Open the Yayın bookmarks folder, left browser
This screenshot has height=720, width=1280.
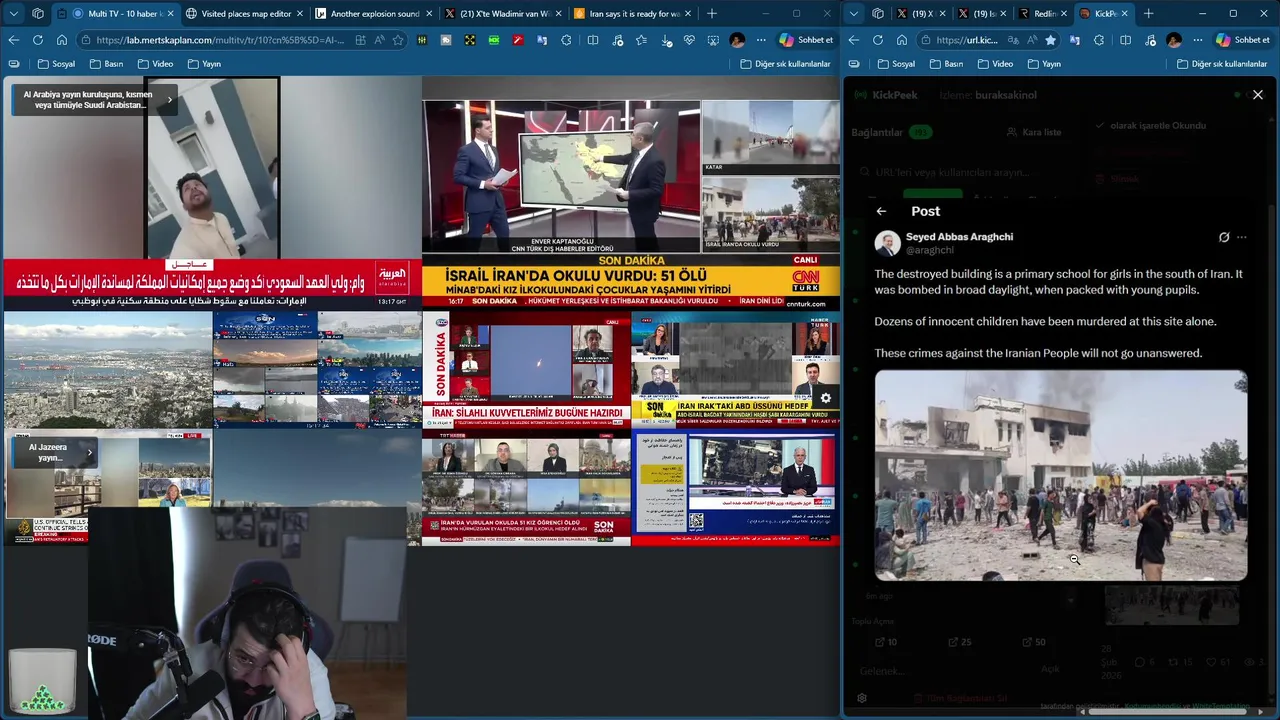[204, 64]
